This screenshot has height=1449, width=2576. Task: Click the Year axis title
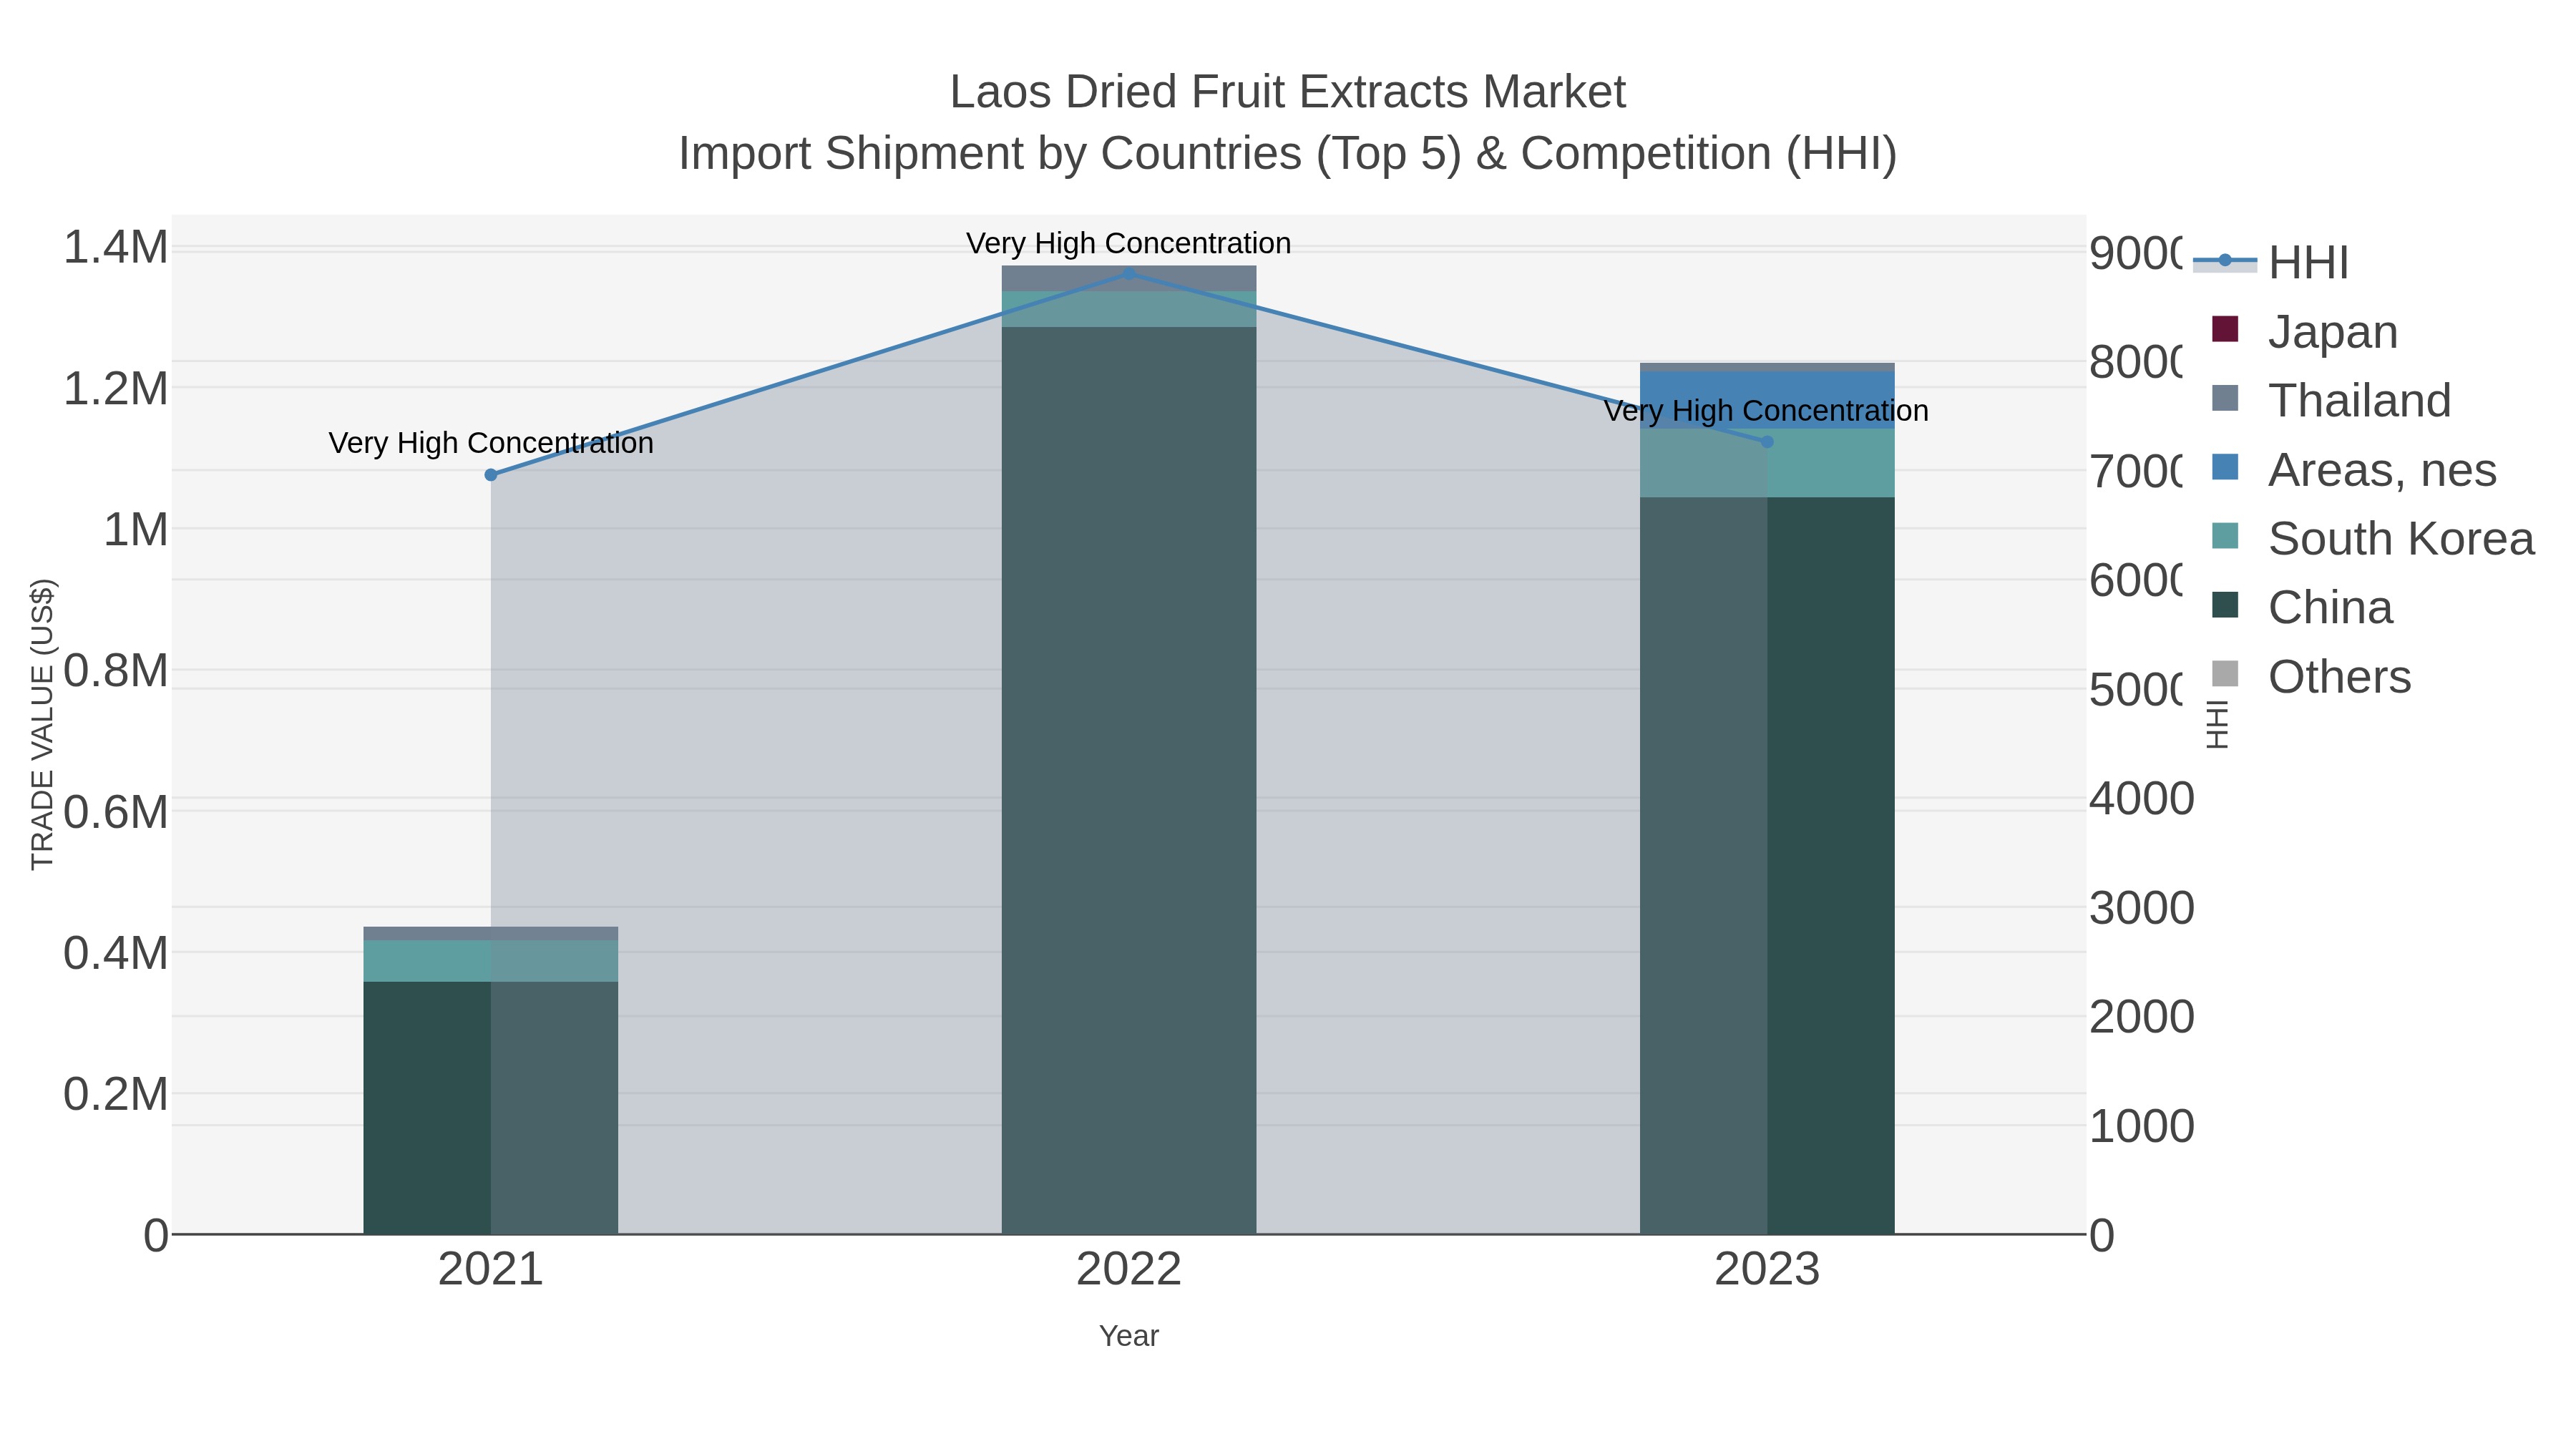[1129, 1336]
